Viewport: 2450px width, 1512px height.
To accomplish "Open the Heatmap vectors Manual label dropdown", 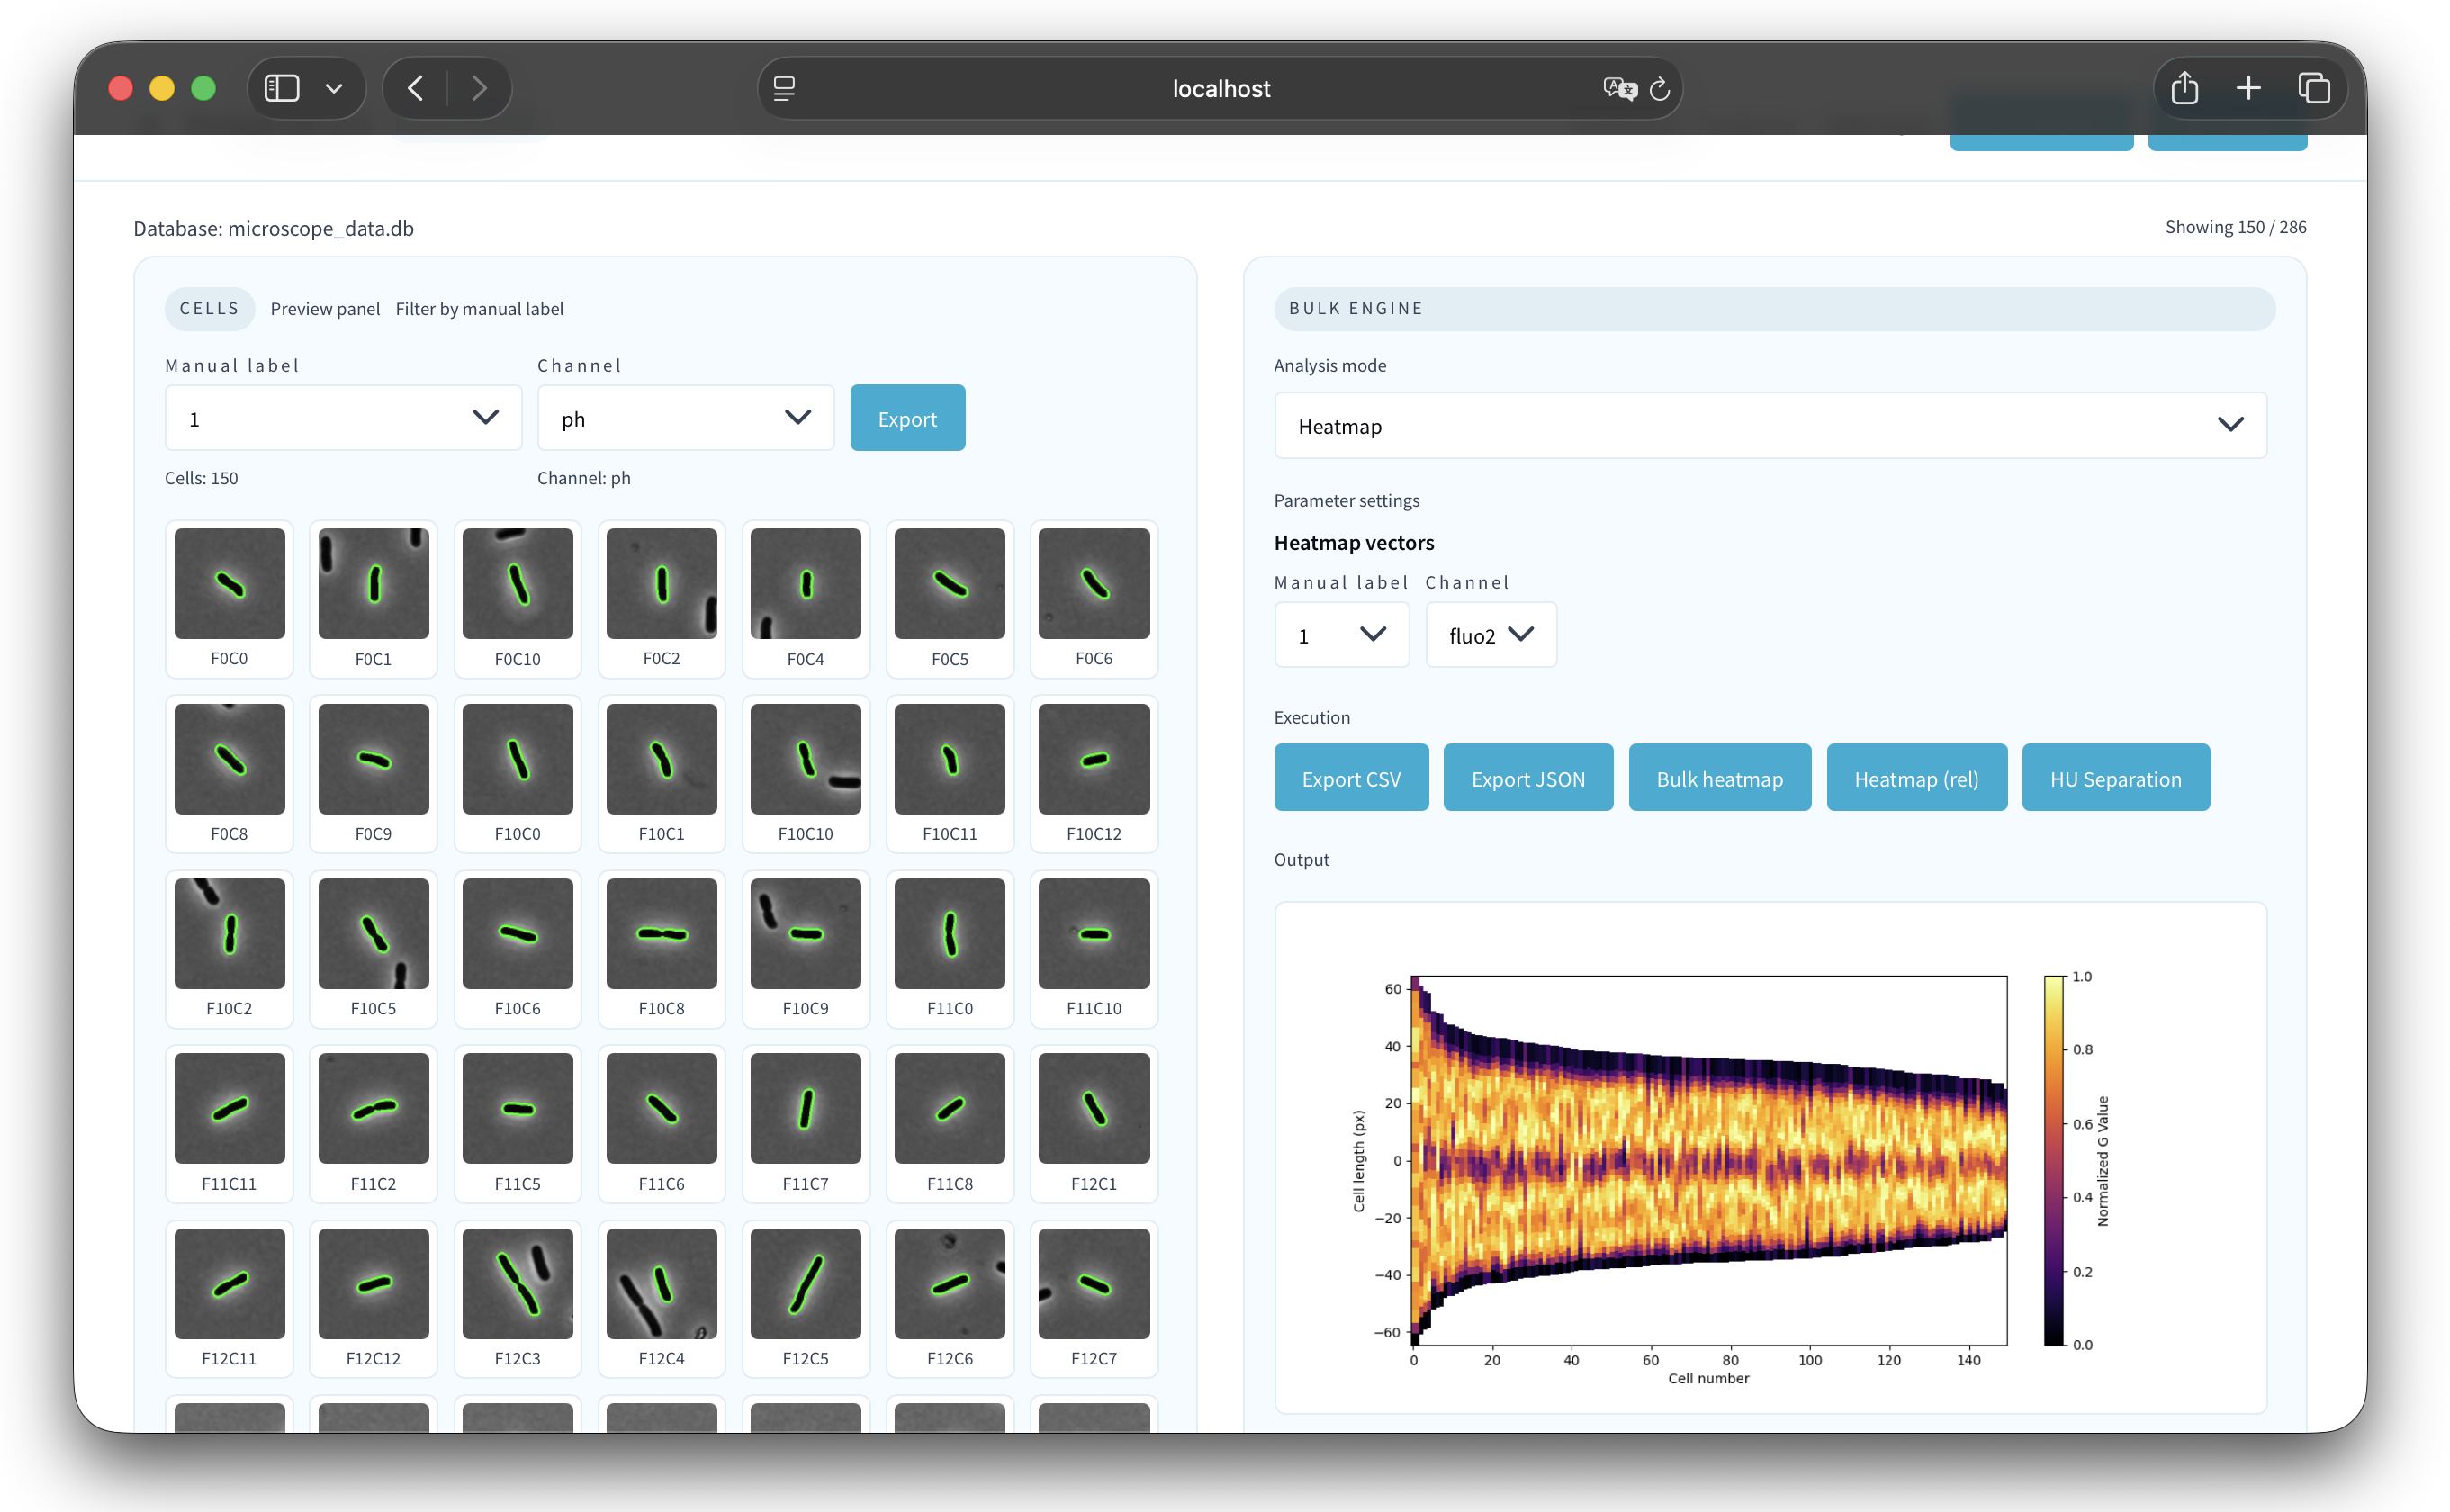I will (x=1341, y=635).
